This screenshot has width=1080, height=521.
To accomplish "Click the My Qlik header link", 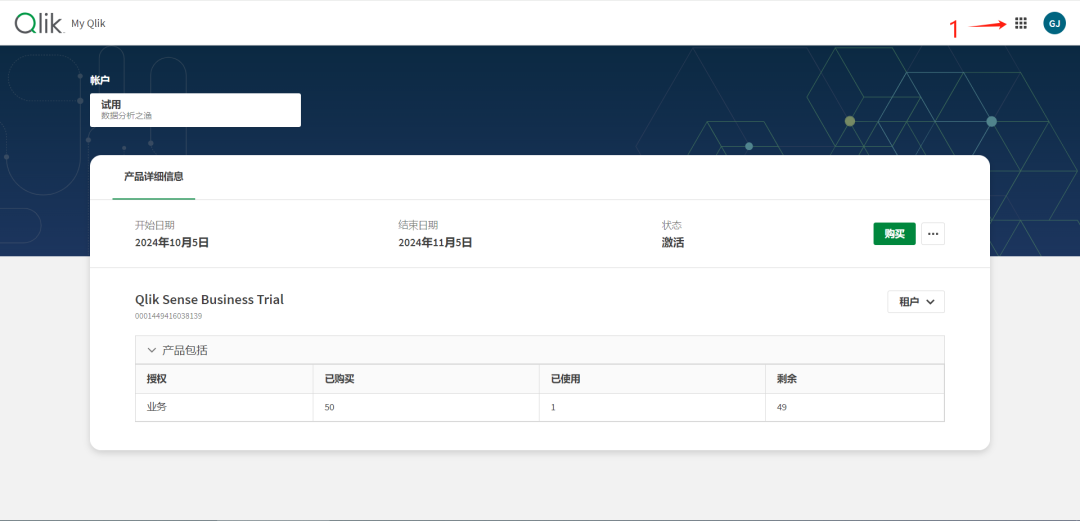I will [x=88, y=23].
